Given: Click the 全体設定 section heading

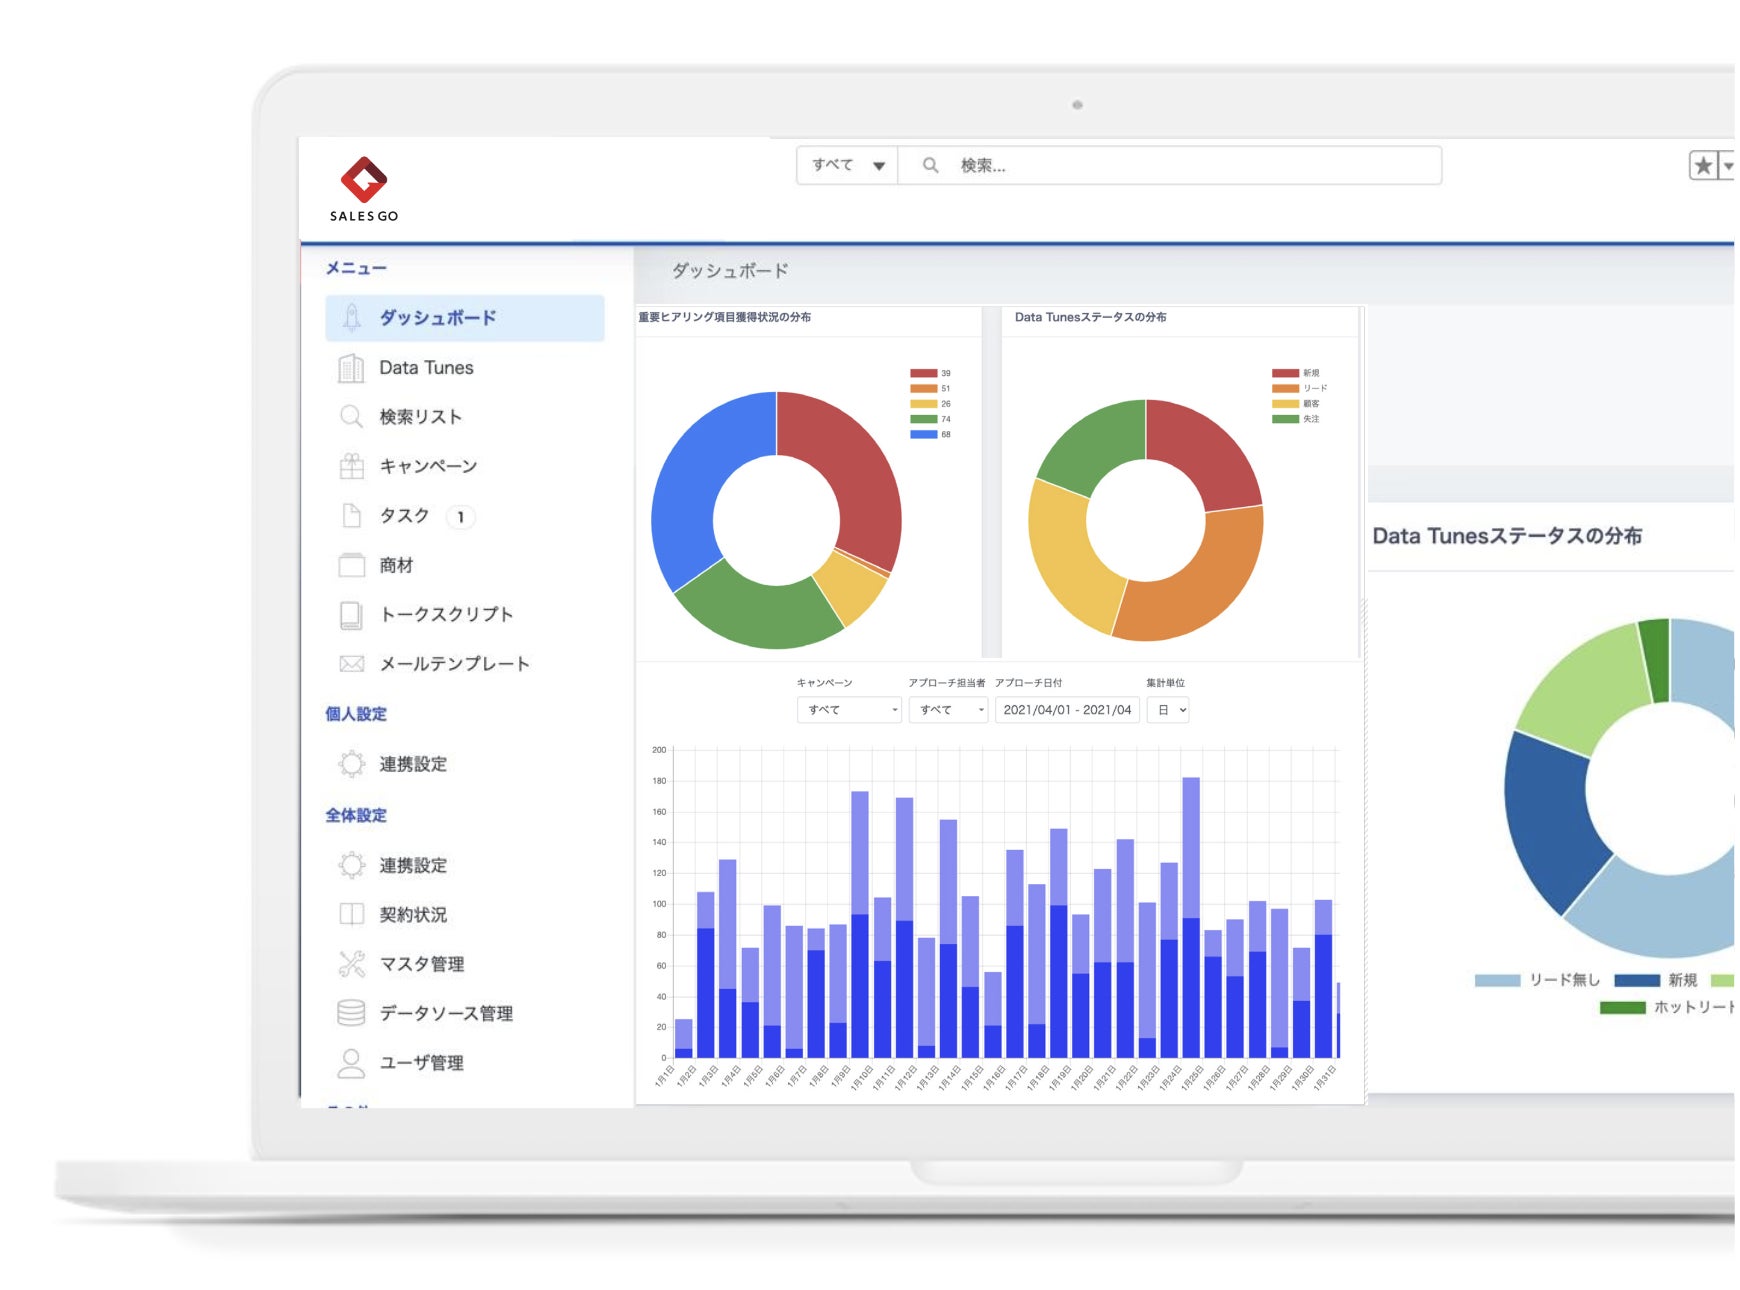Looking at the screenshot, I should tap(356, 815).
